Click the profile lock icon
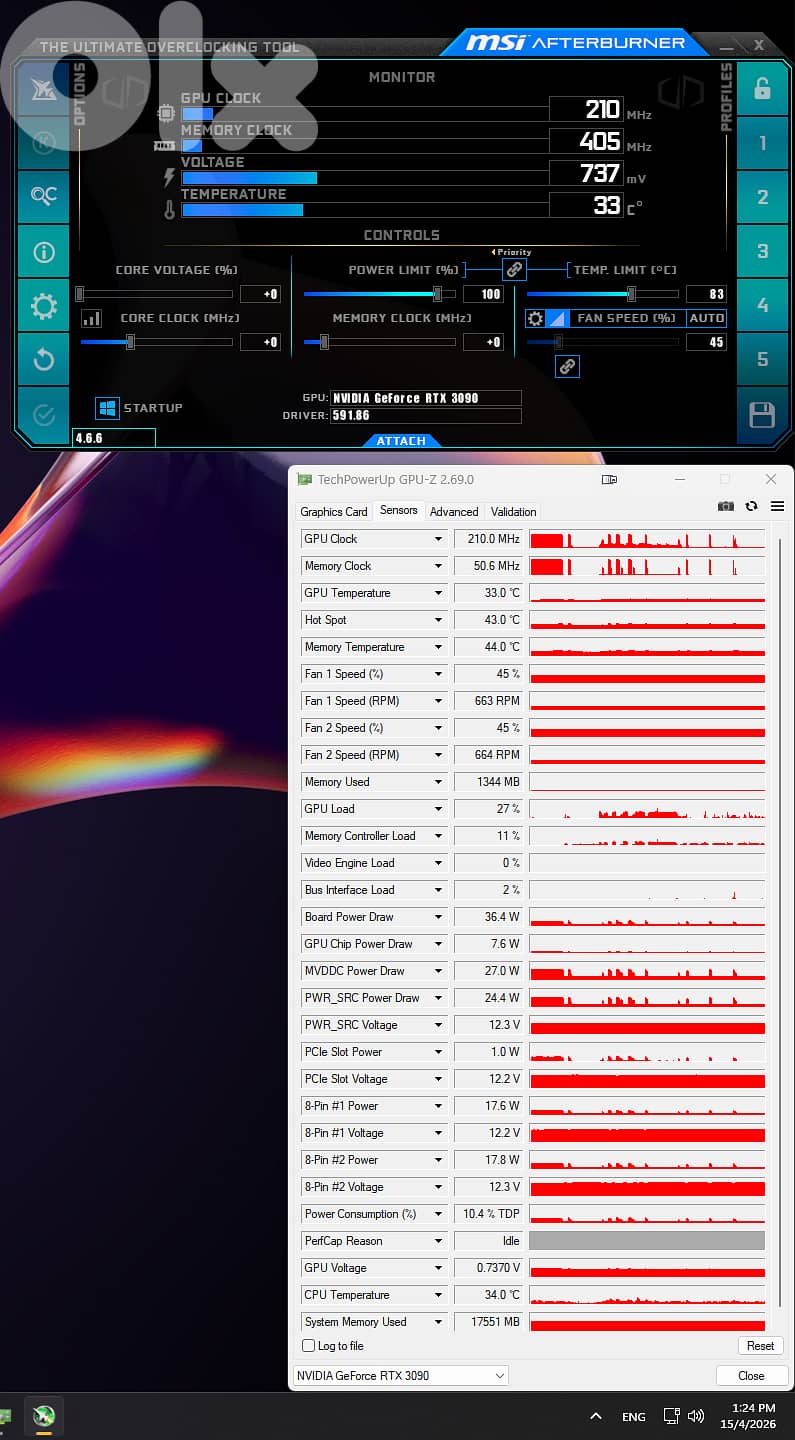 [x=762, y=89]
